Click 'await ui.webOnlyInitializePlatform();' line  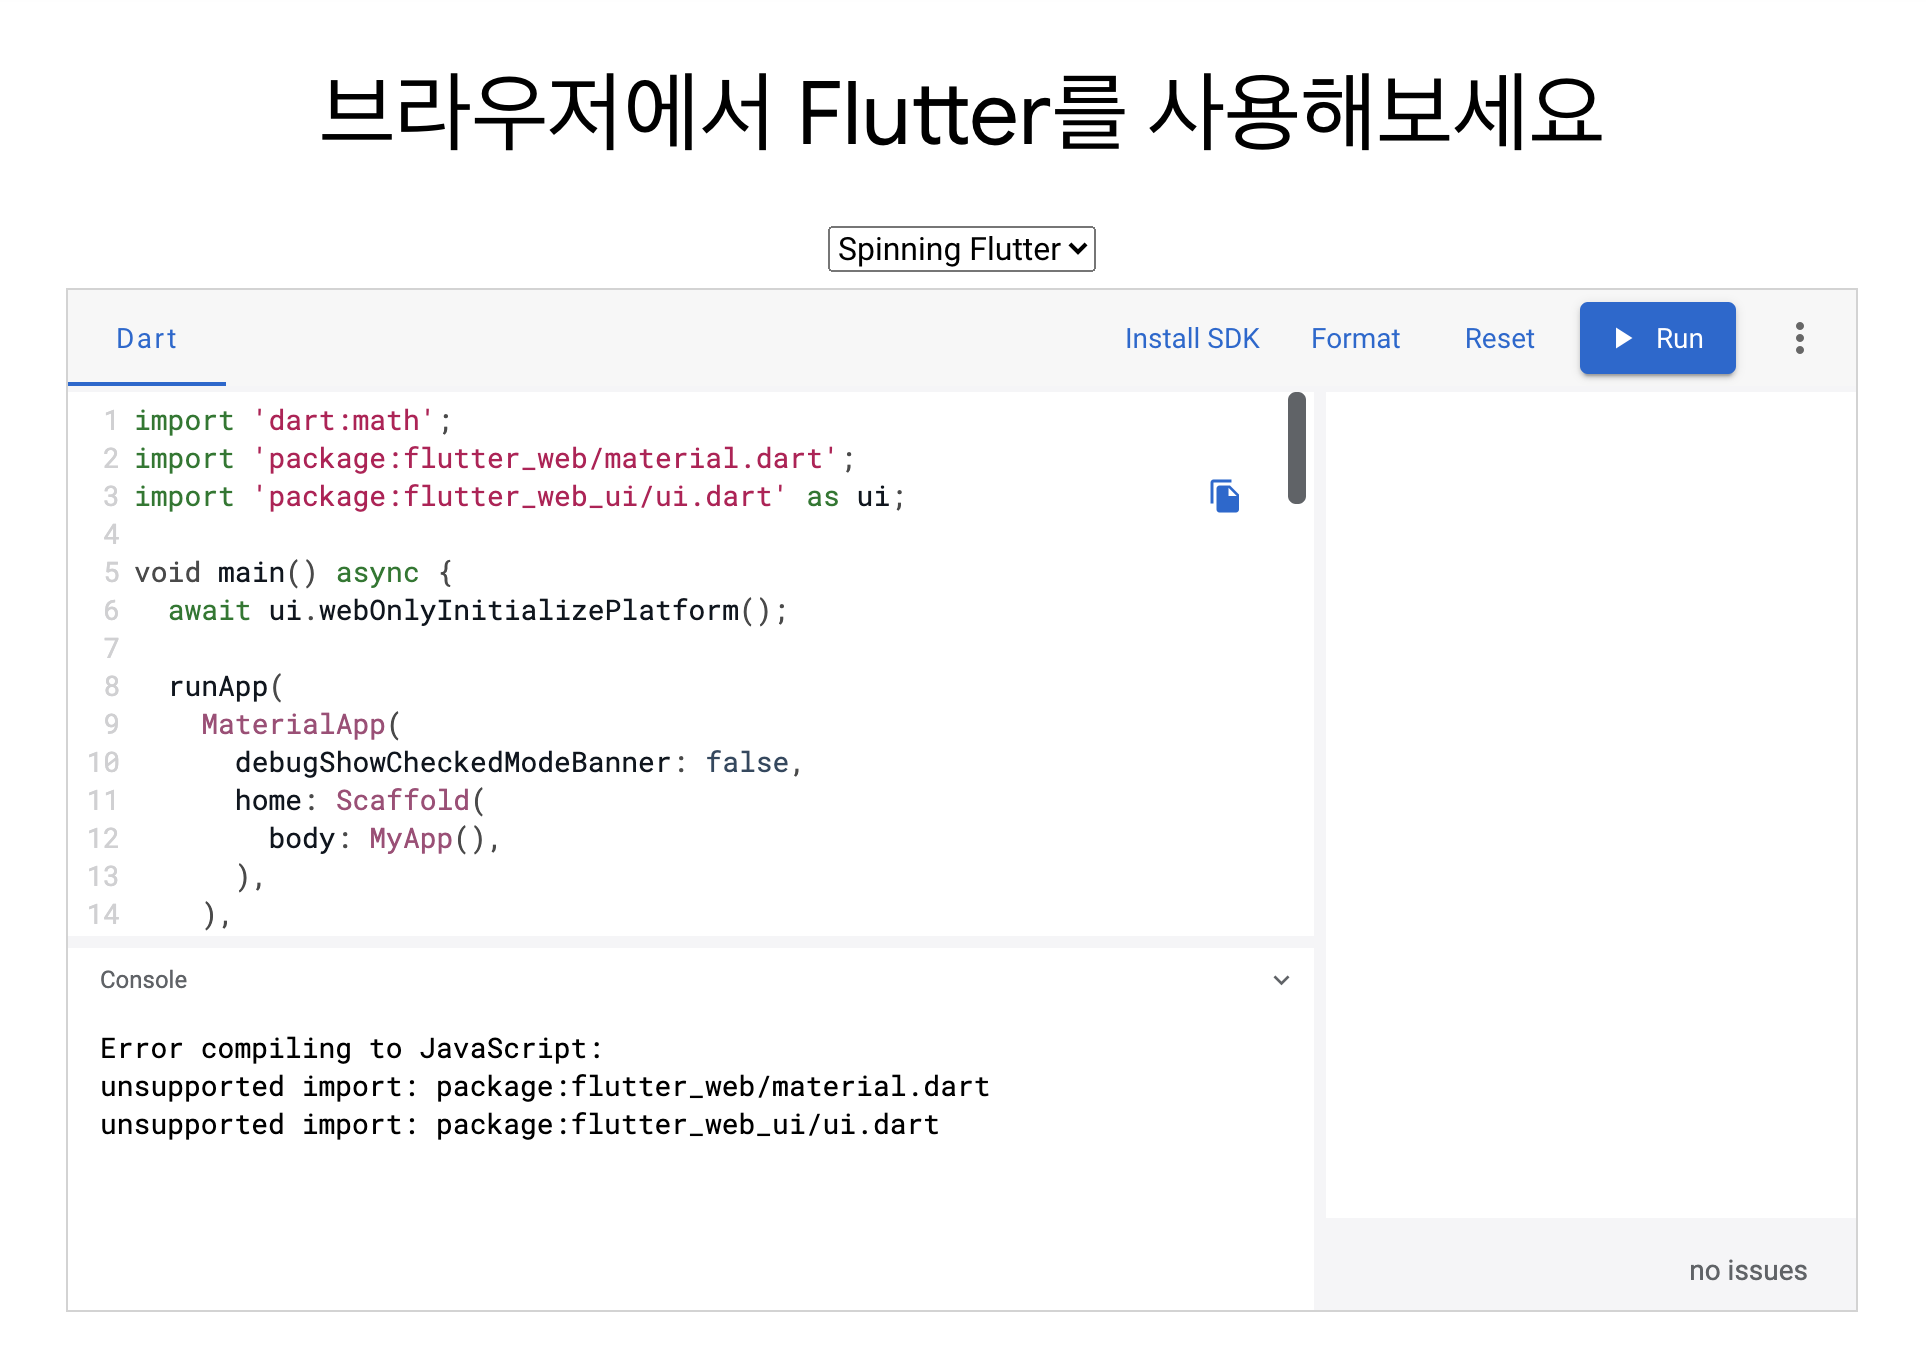tap(478, 611)
